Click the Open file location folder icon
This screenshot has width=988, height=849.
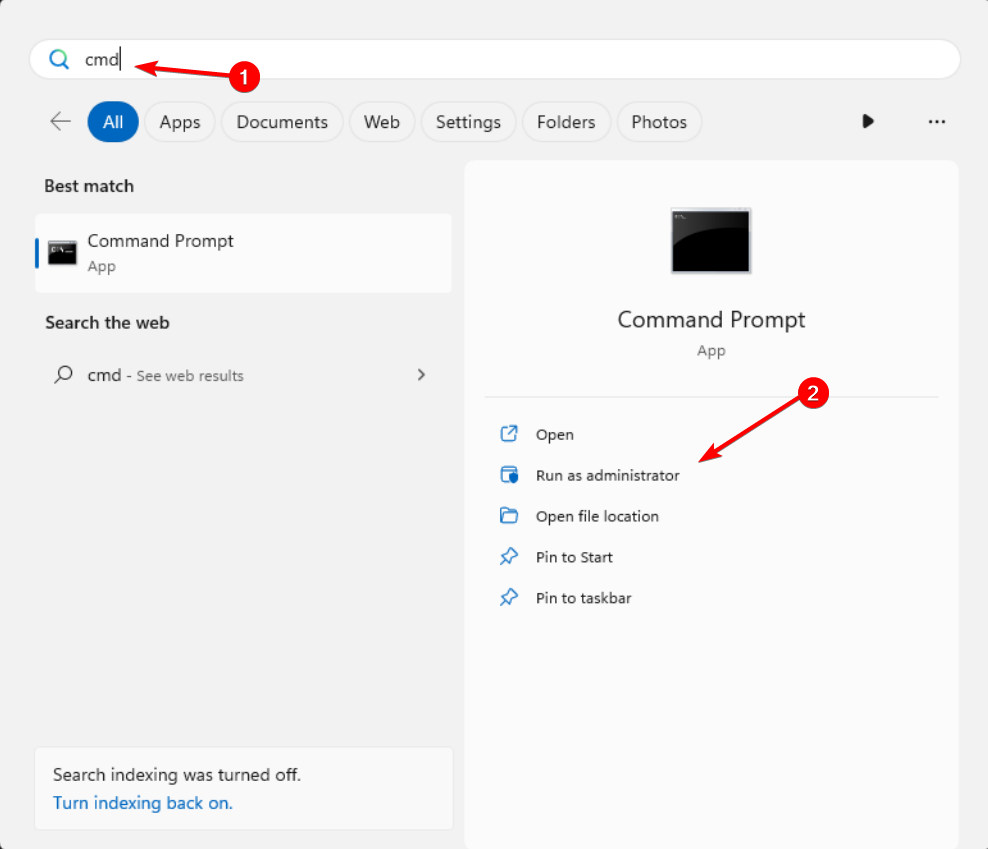(x=509, y=516)
